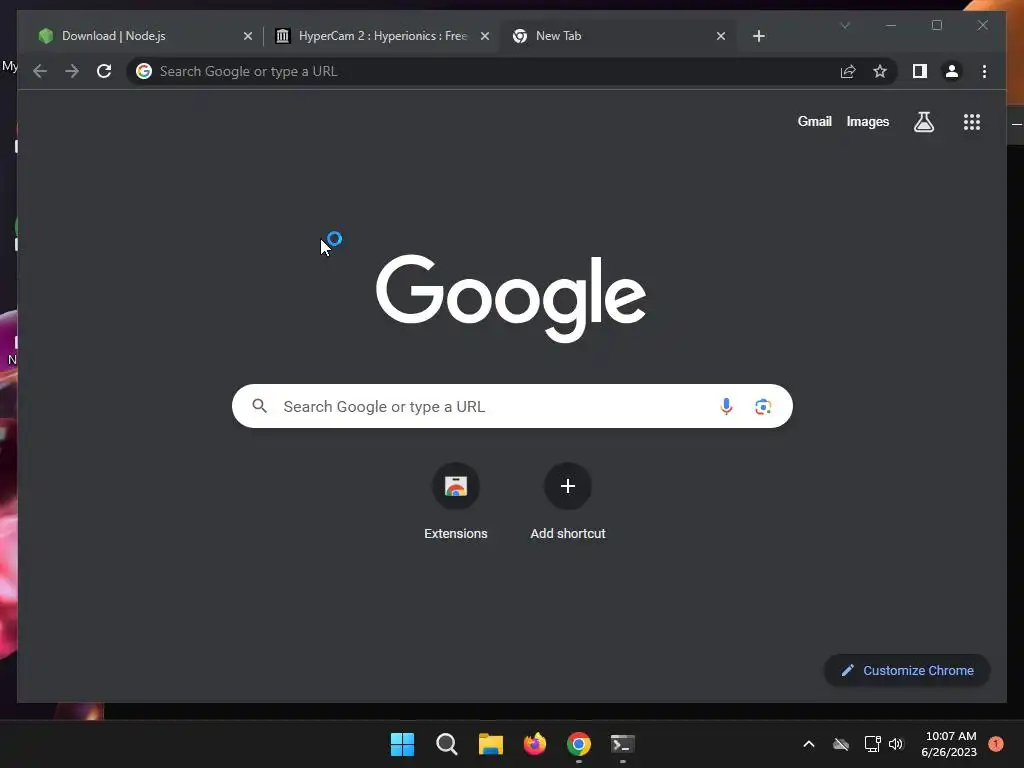The image size is (1024, 768).
Task: Open the Chrome three-dot menu
Action: pos(984,71)
